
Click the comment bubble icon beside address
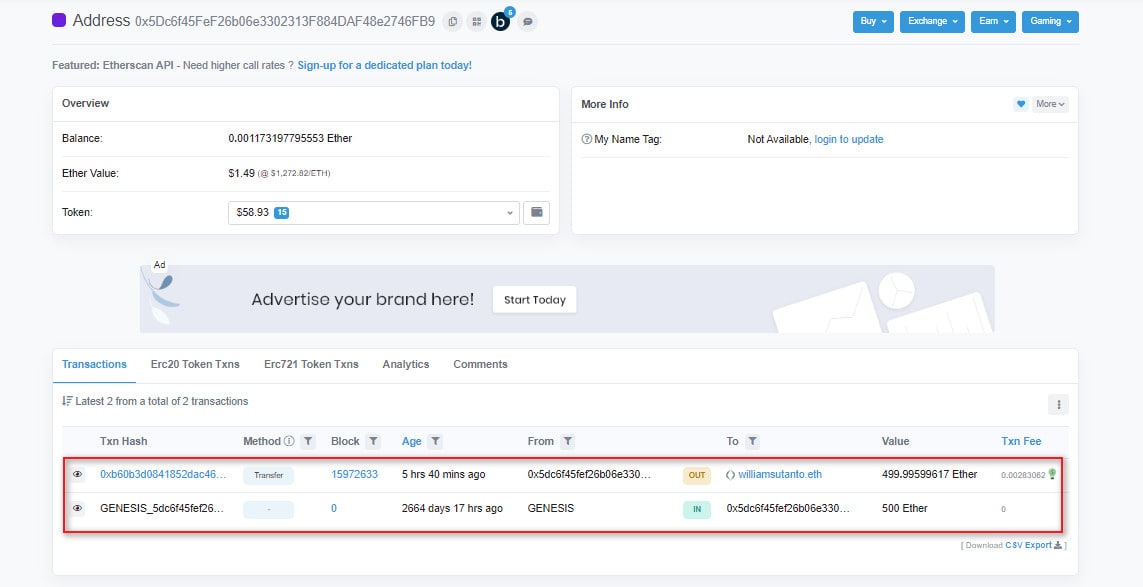pos(527,21)
